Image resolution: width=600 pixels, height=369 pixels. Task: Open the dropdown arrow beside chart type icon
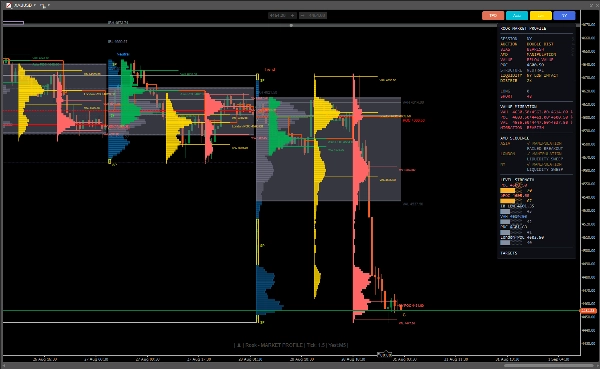[x=49, y=5]
